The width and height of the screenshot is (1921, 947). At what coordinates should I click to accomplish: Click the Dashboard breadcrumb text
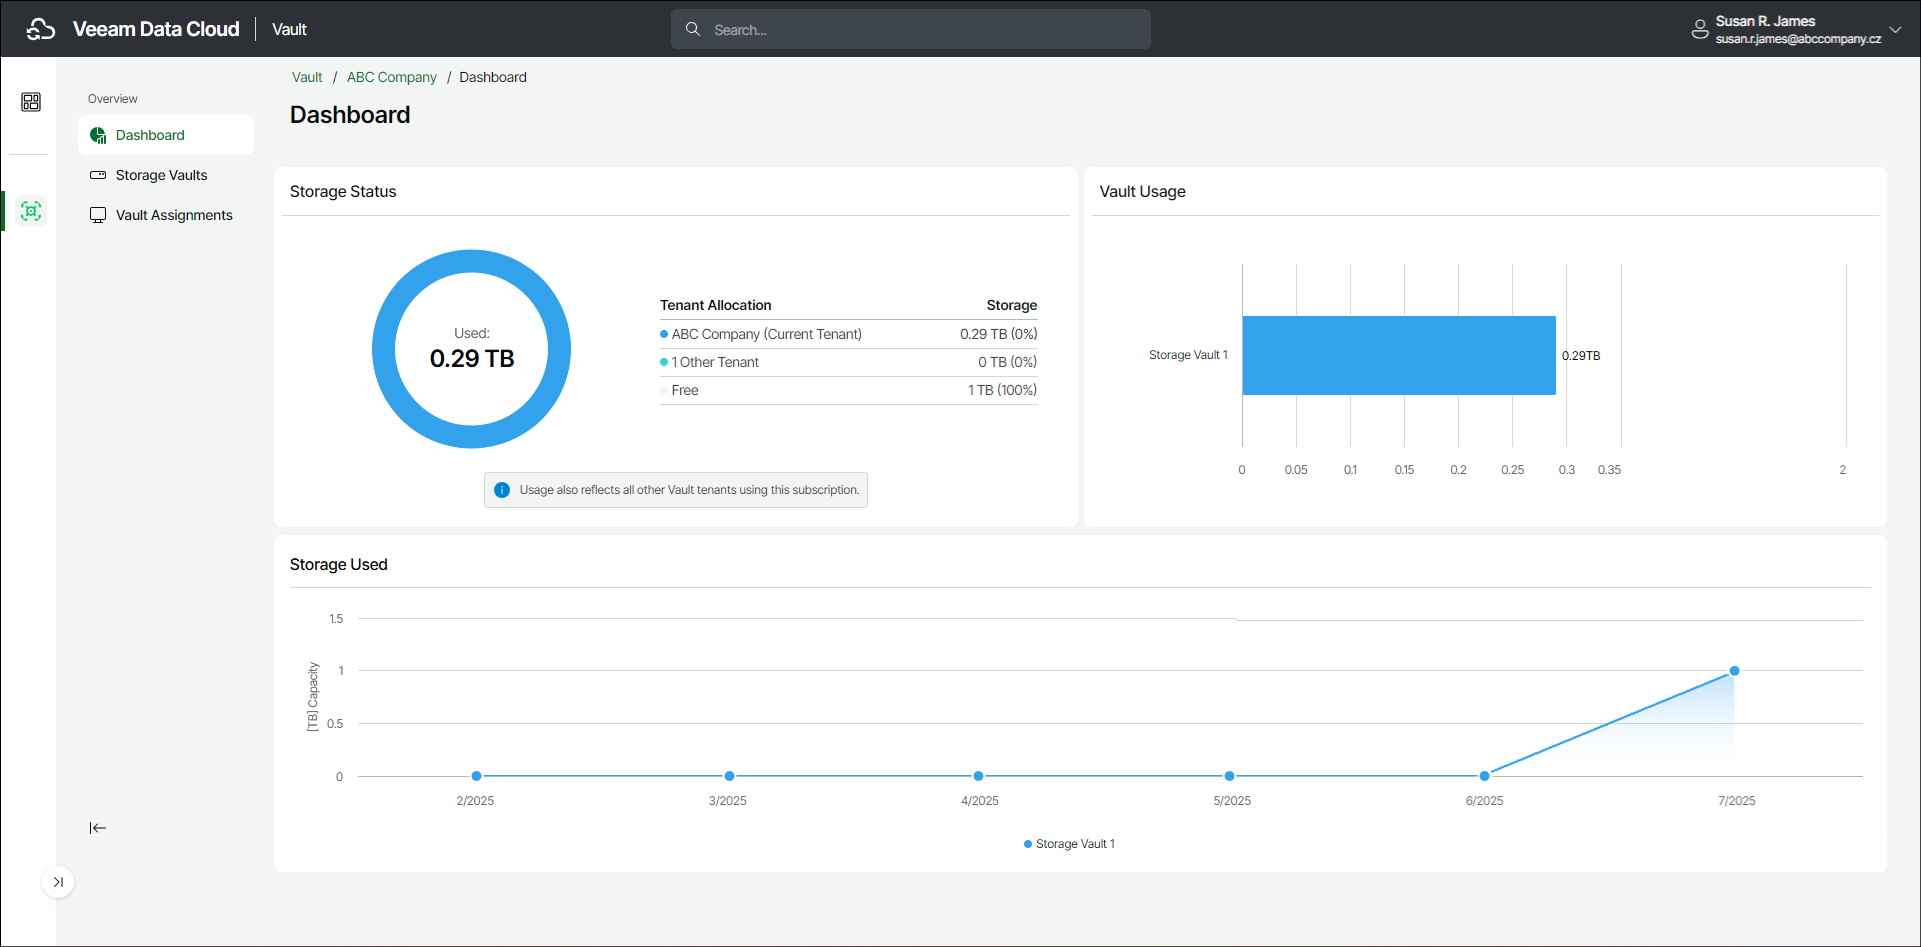click(493, 77)
